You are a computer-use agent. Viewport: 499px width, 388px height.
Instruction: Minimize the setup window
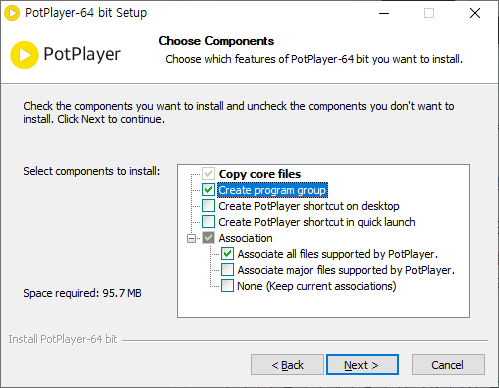pyautogui.click(x=384, y=13)
